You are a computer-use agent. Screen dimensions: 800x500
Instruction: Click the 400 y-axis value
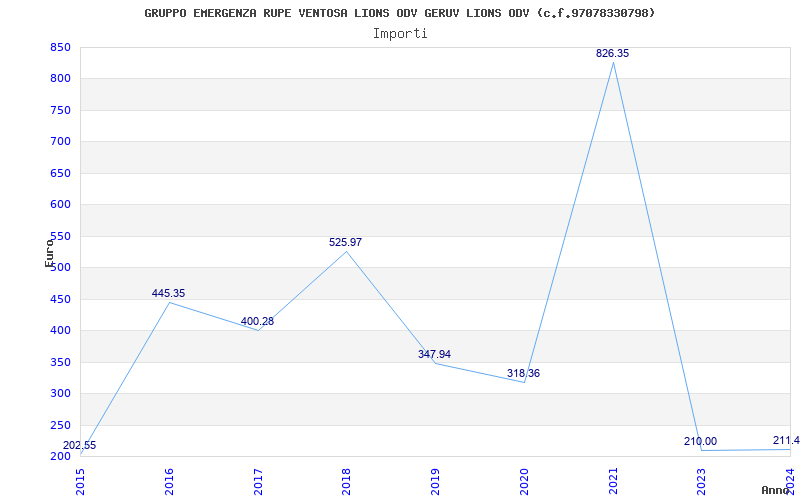click(x=60, y=331)
